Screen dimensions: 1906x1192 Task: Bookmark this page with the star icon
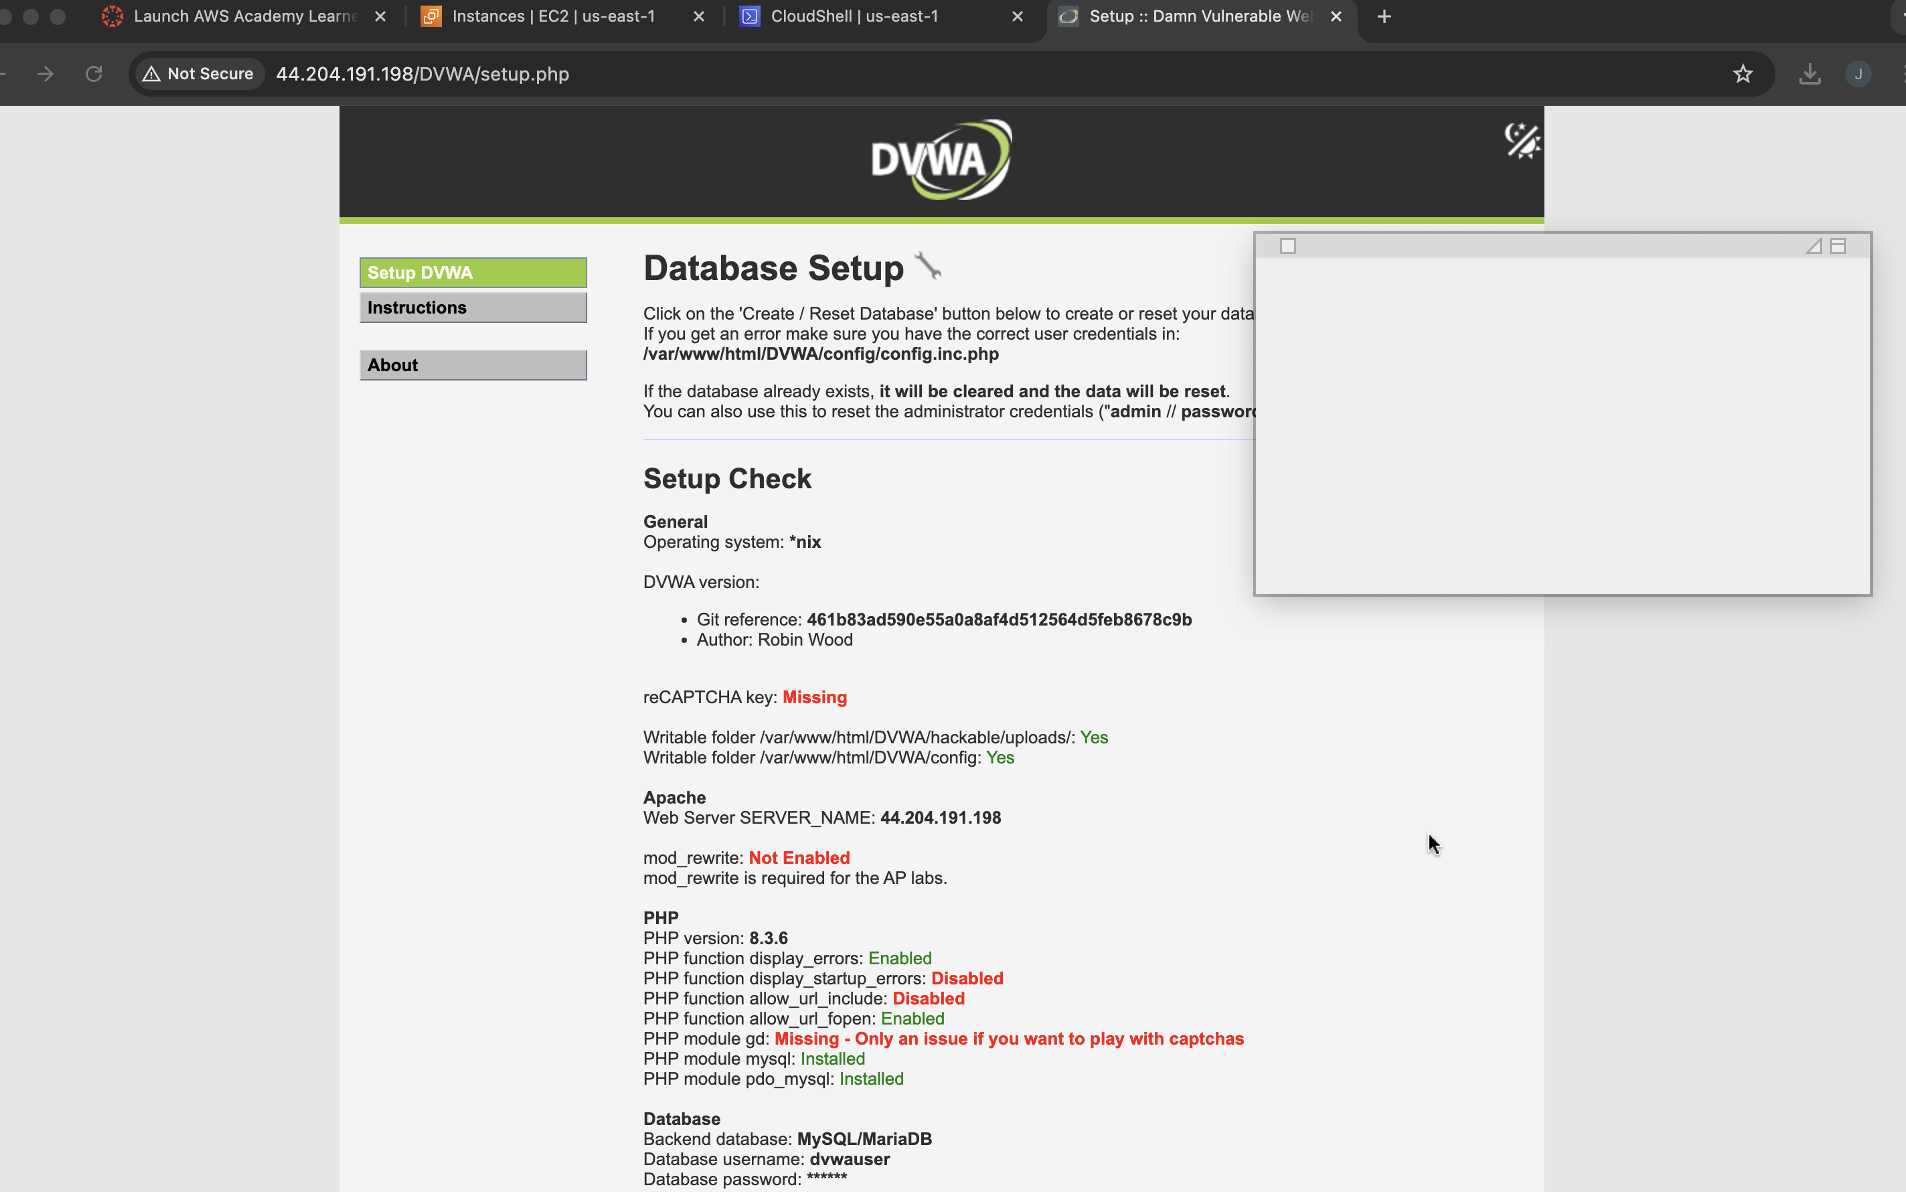pos(1743,74)
